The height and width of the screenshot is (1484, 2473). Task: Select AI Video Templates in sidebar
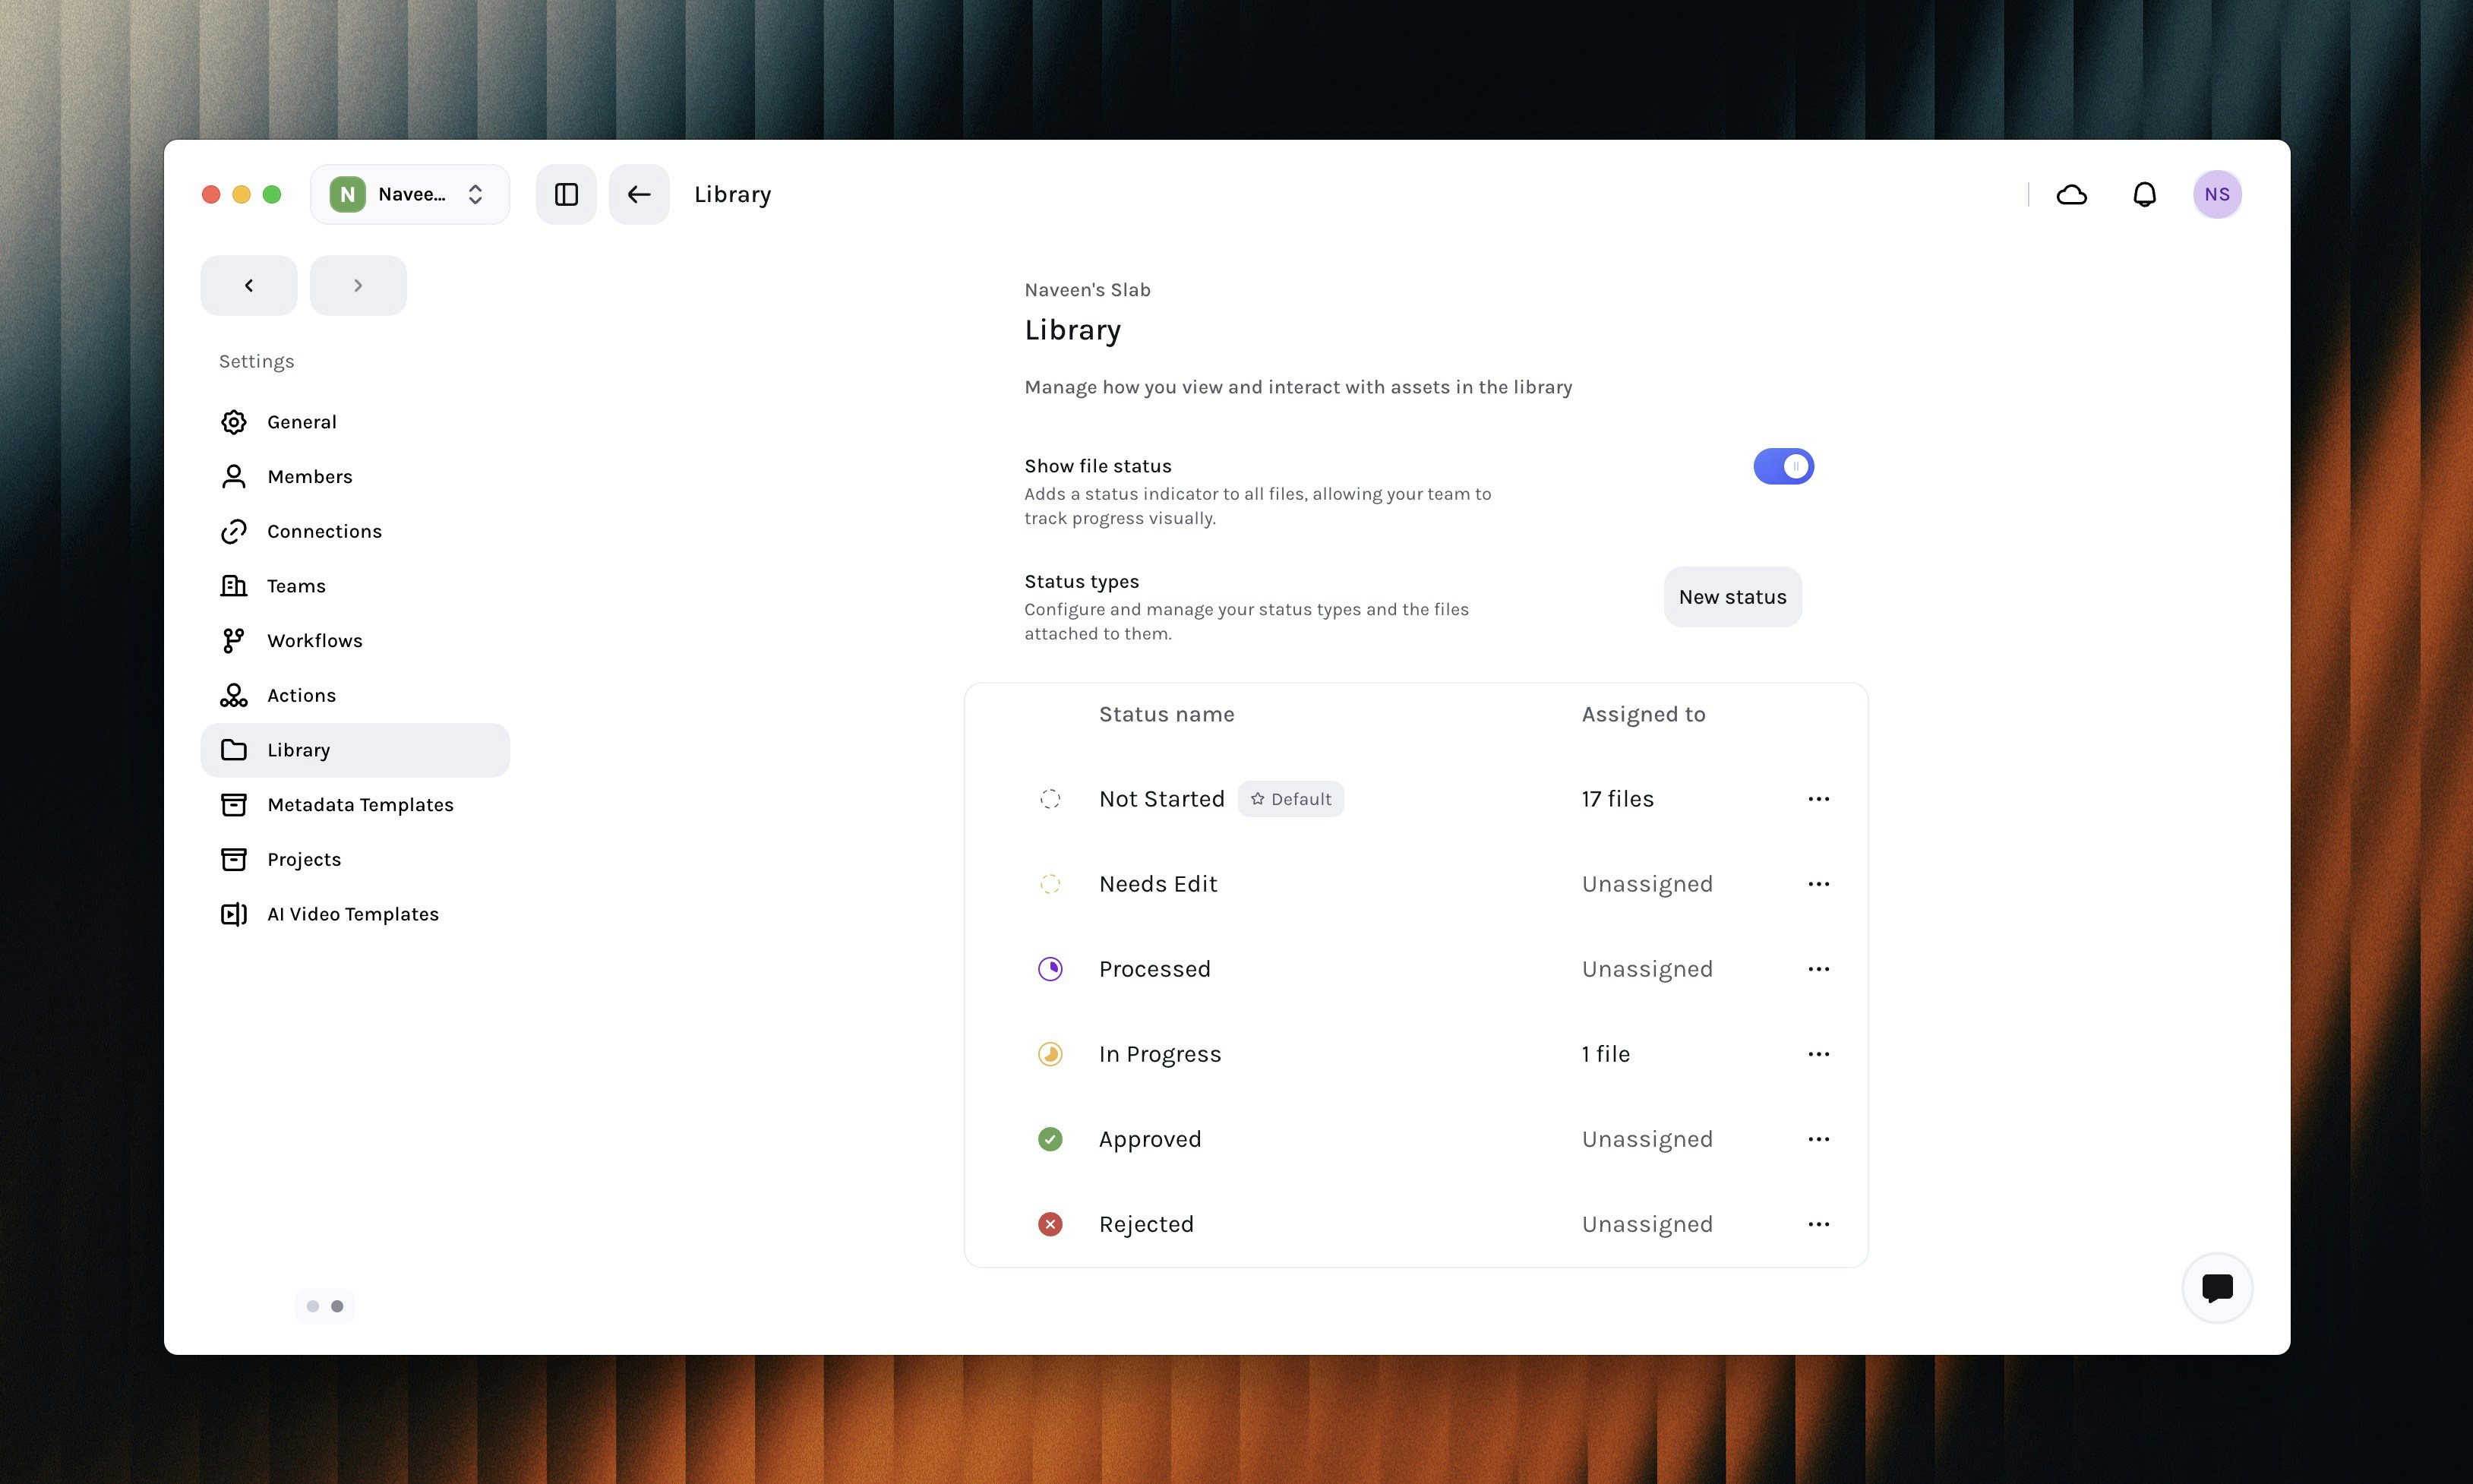click(352, 914)
